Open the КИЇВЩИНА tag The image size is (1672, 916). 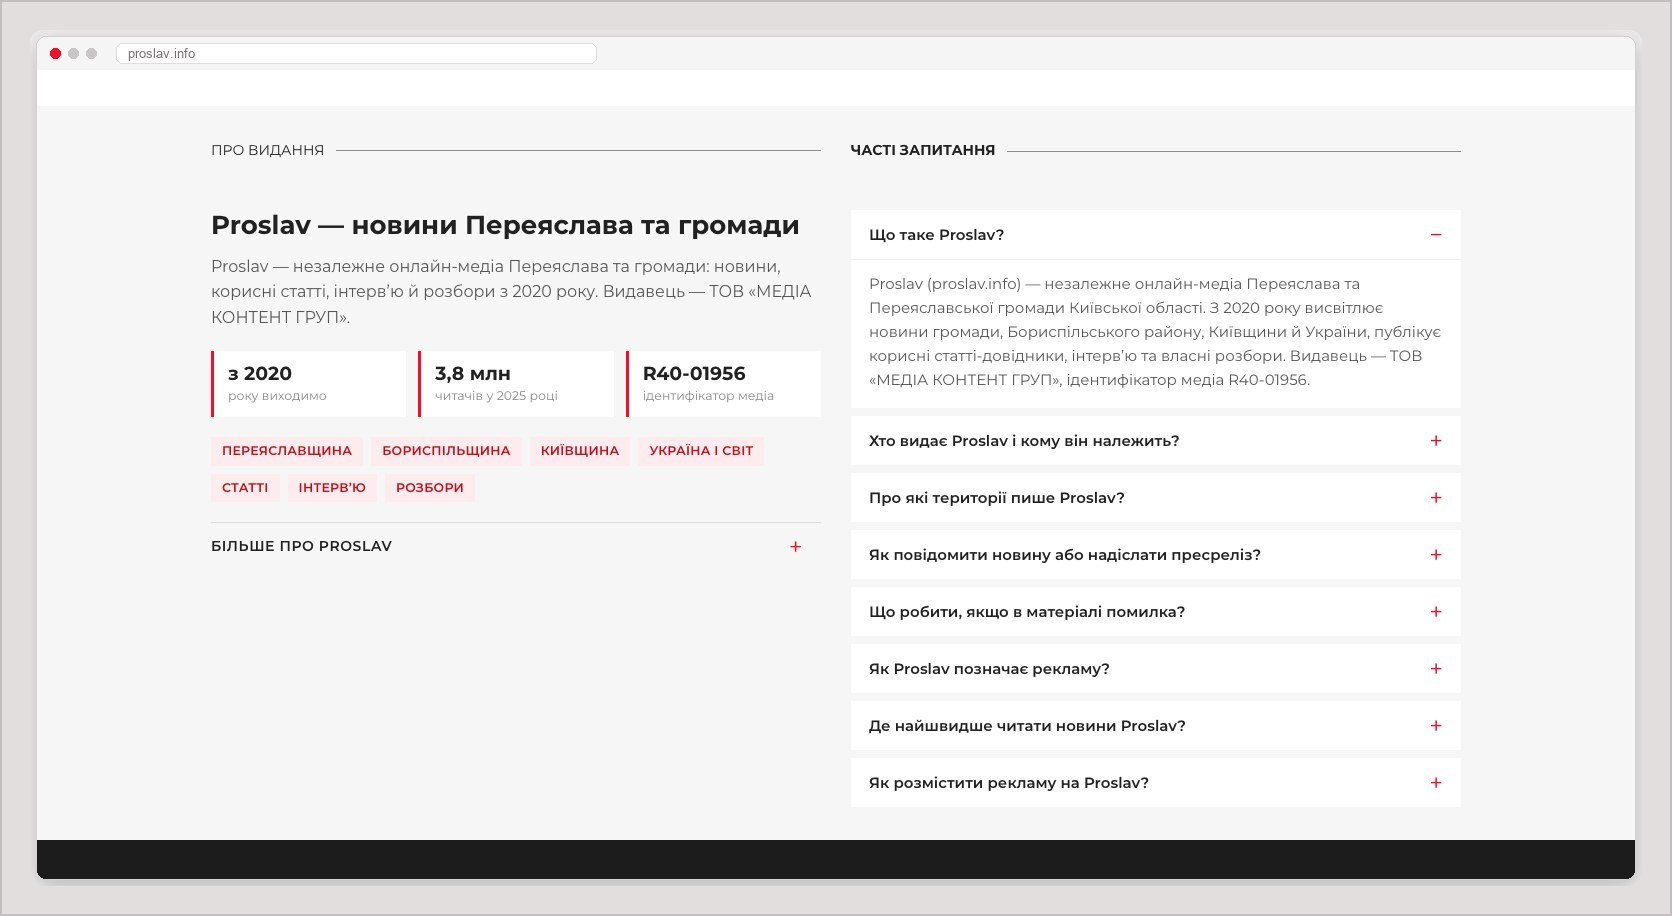tap(580, 451)
